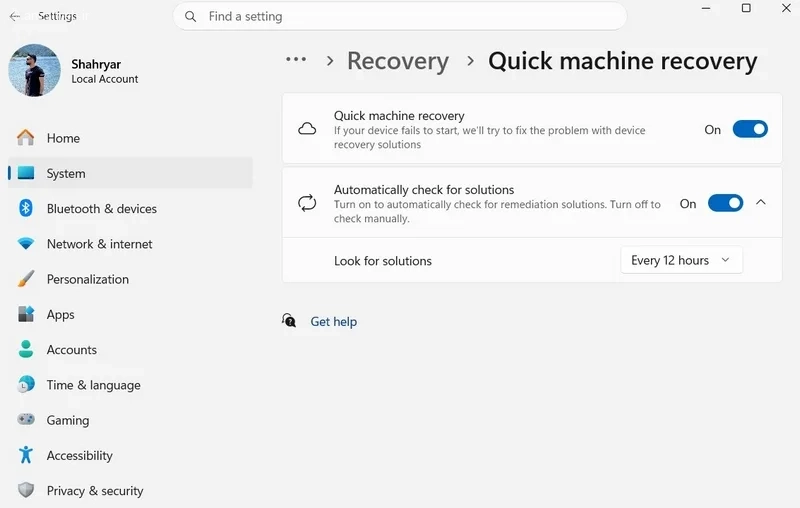Image resolution: width=800 pixels, height=508 pixels.
Task: Click the Accounts person icon
Action: [x=26, y=349]
